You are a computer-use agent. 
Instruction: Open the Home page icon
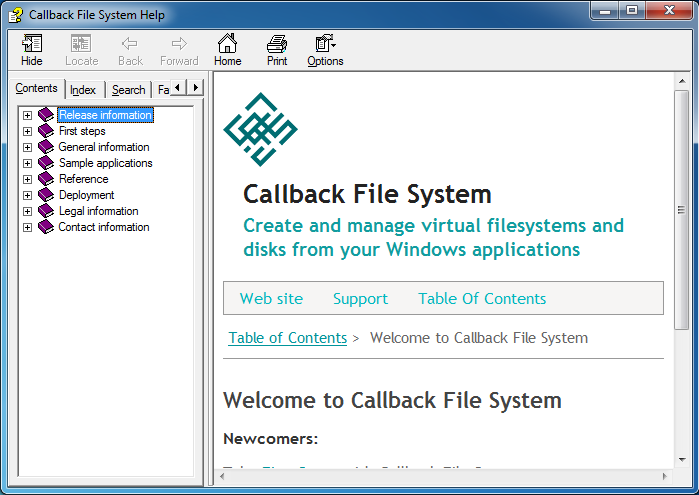(x=227, y=43)
